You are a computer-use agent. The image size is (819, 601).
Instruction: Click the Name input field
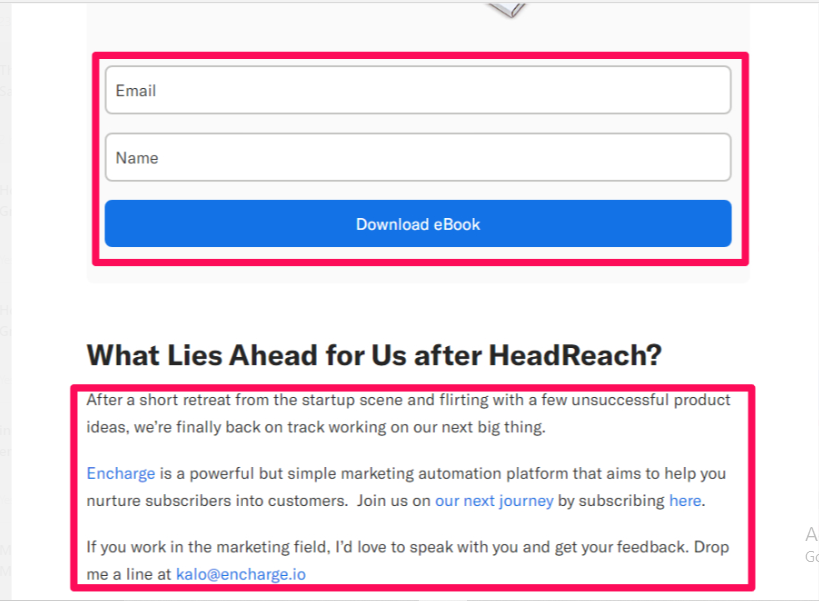(x=418, y=157)
